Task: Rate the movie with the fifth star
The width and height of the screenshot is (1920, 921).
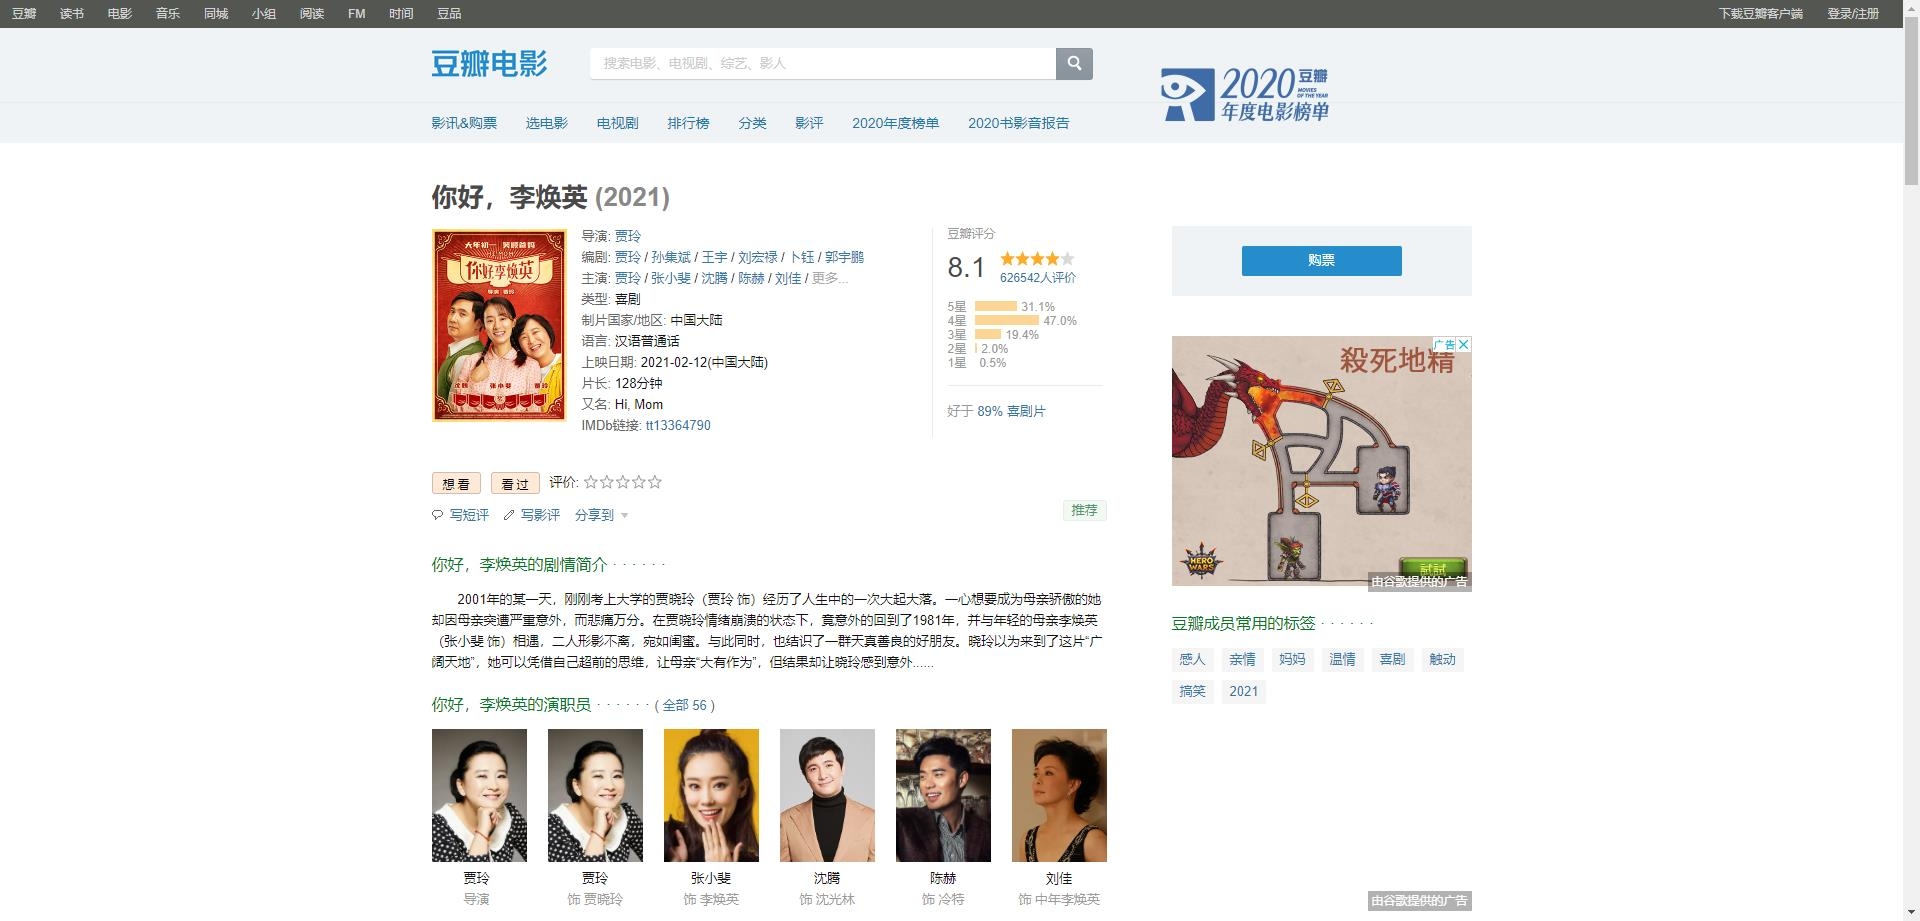Action: tap(655, 482)
